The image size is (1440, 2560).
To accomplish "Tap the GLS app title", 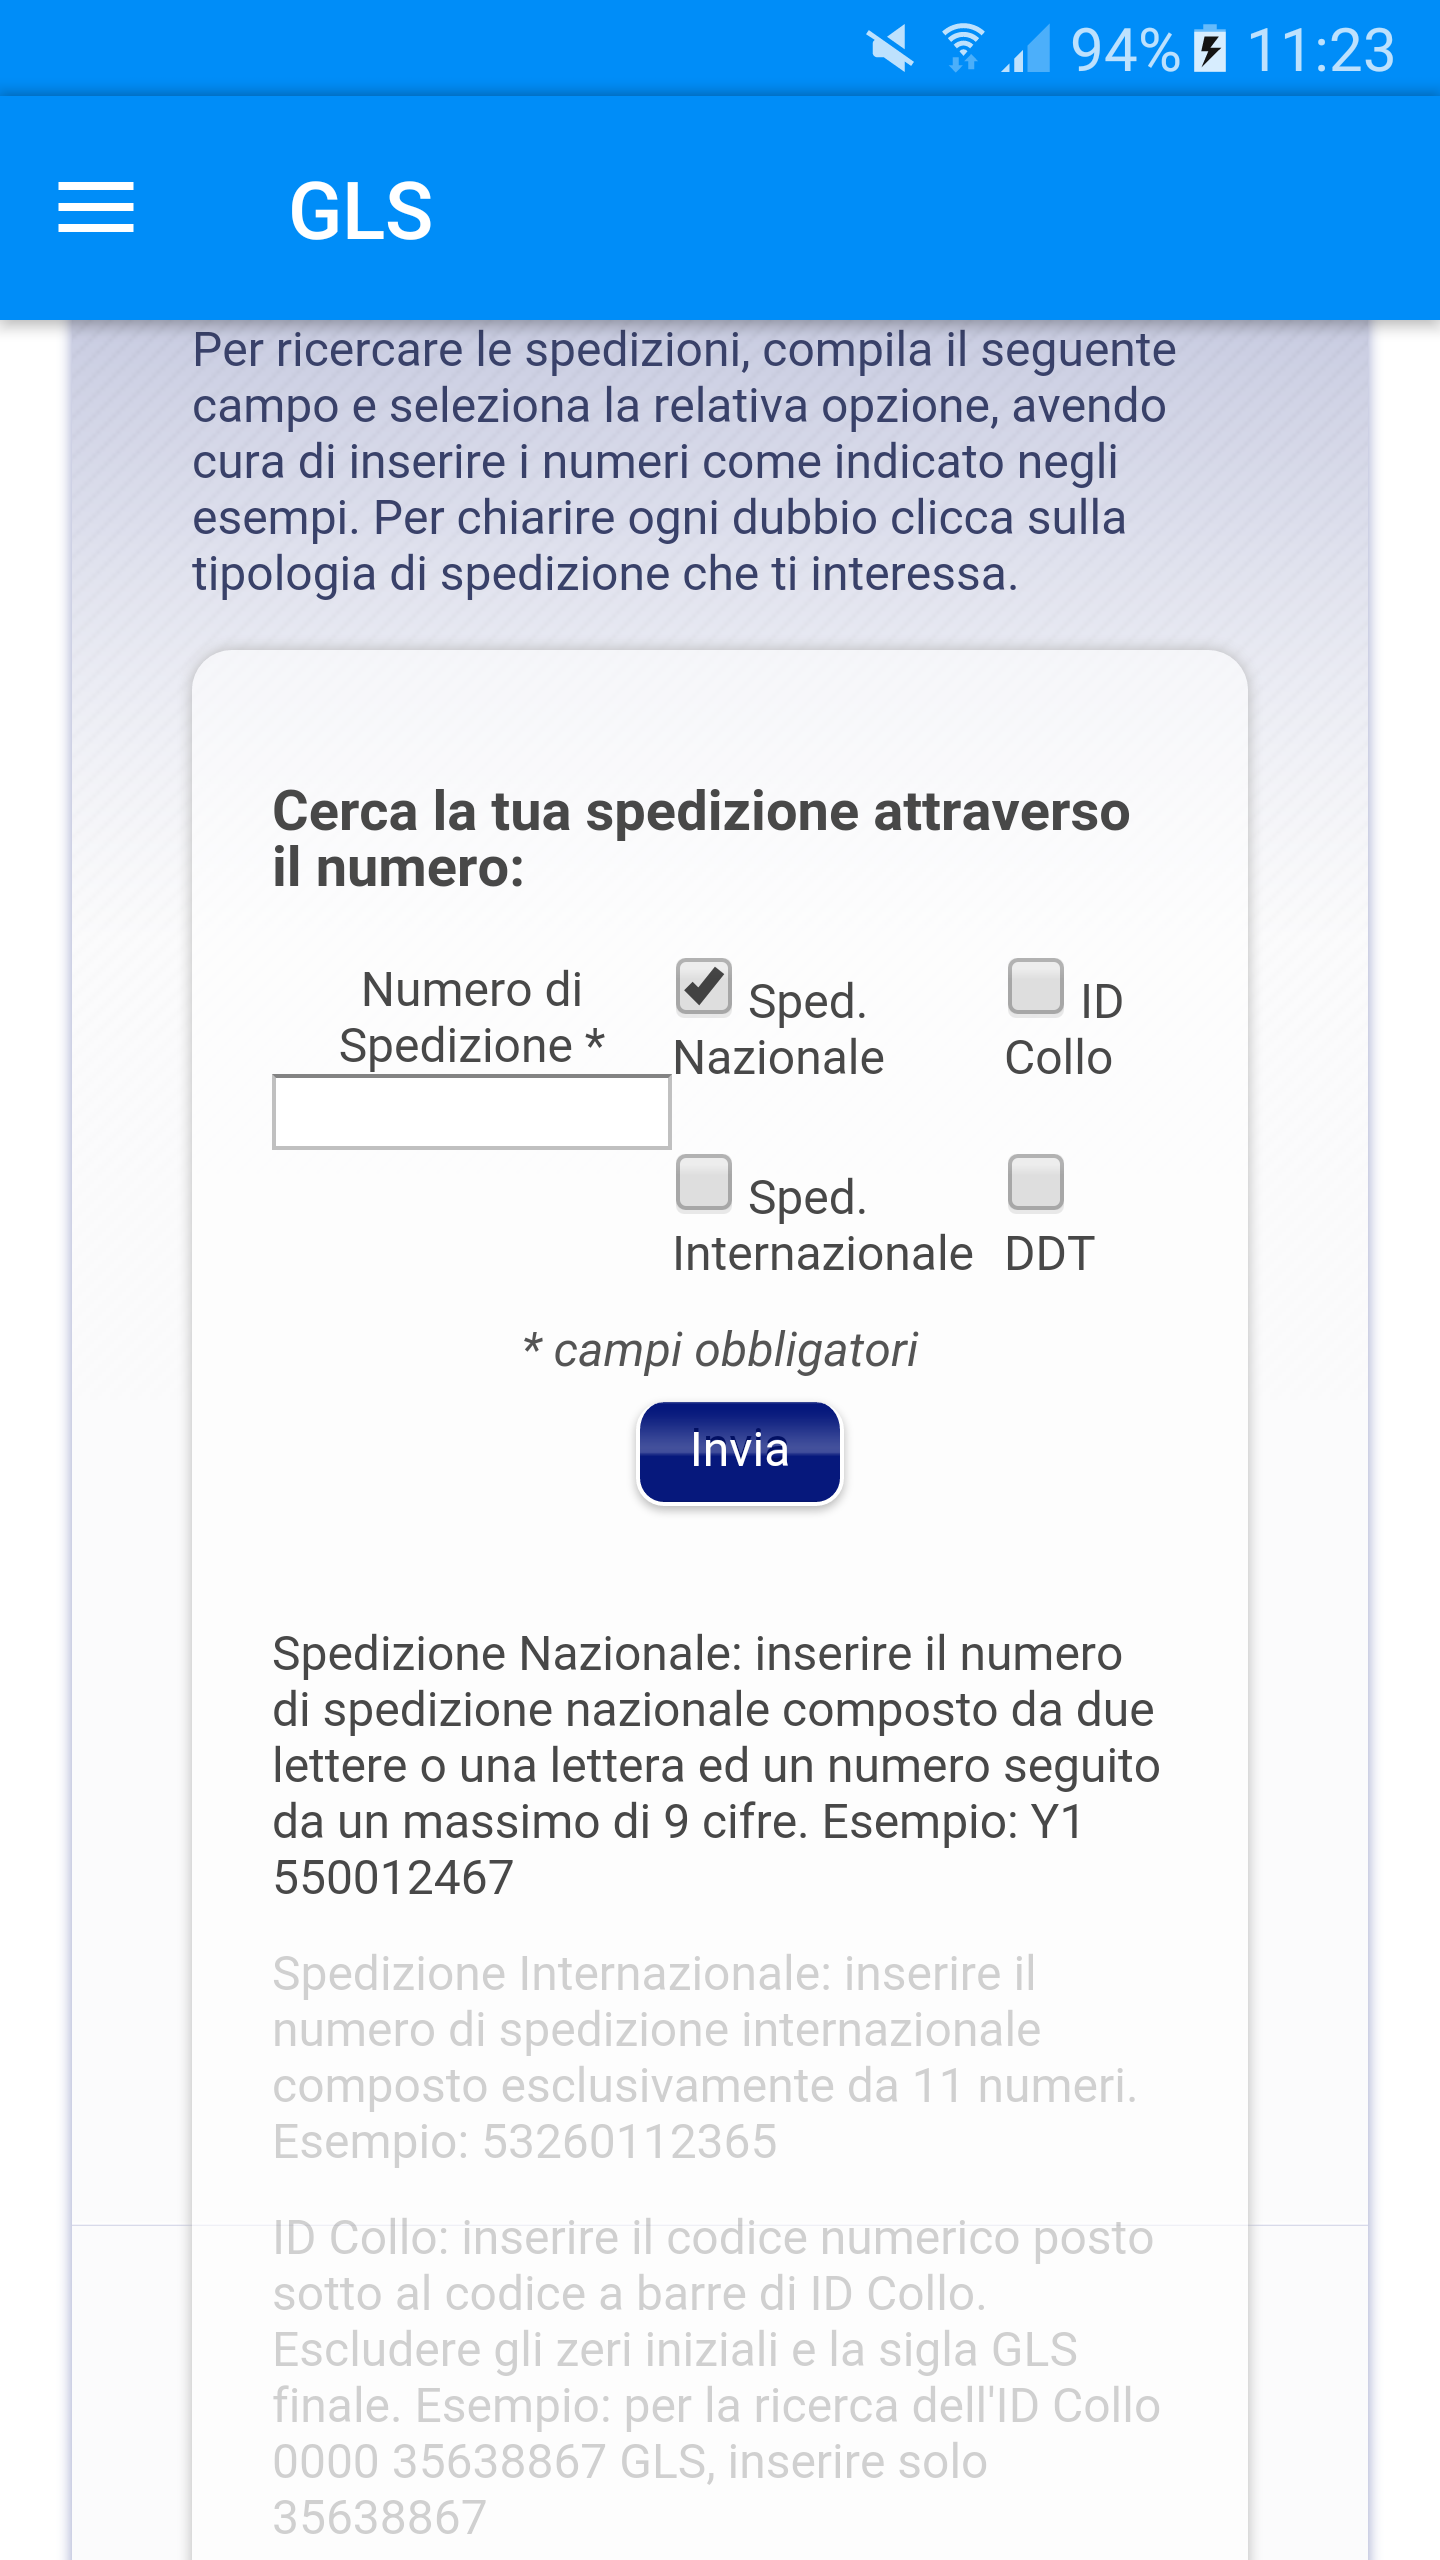I will coord(360,211).
